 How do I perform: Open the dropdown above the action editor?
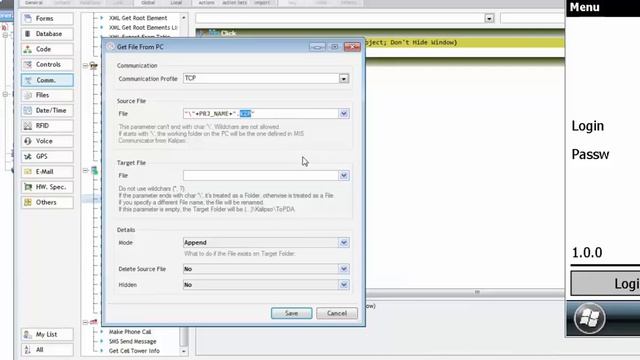point(489,18)
